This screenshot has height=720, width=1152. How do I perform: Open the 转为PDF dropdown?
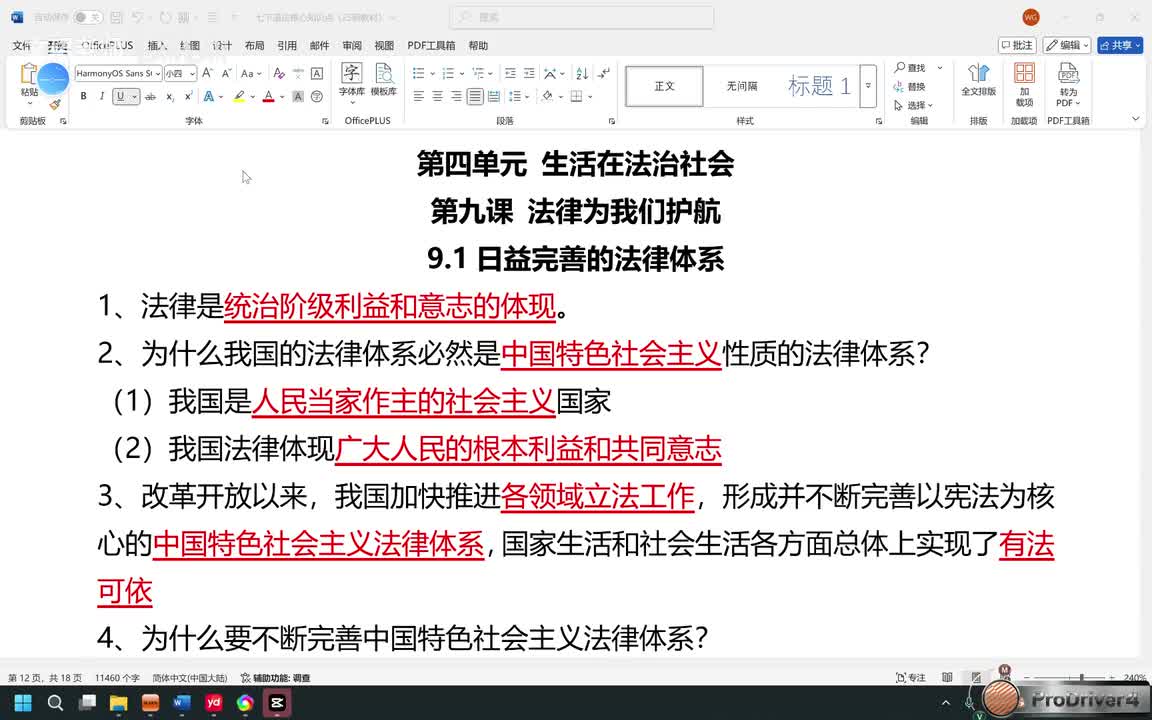1068,84
